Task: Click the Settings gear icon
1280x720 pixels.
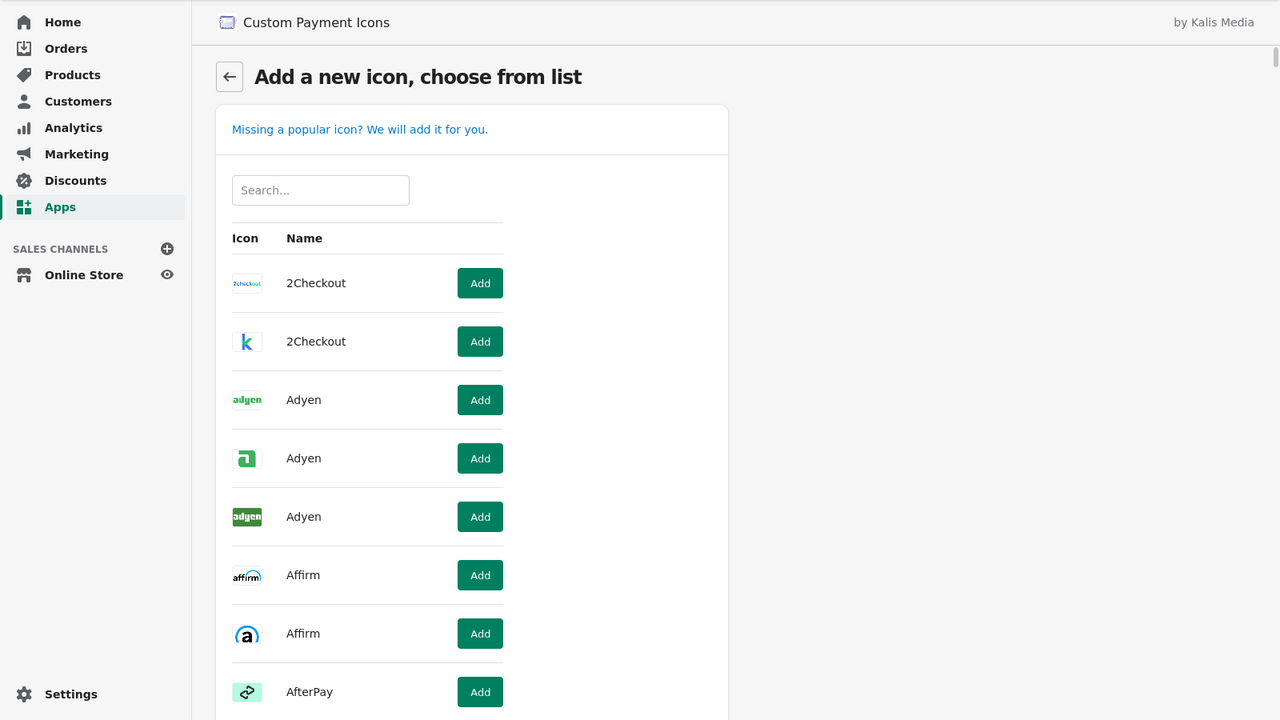Action: click(x=24, y=694)
